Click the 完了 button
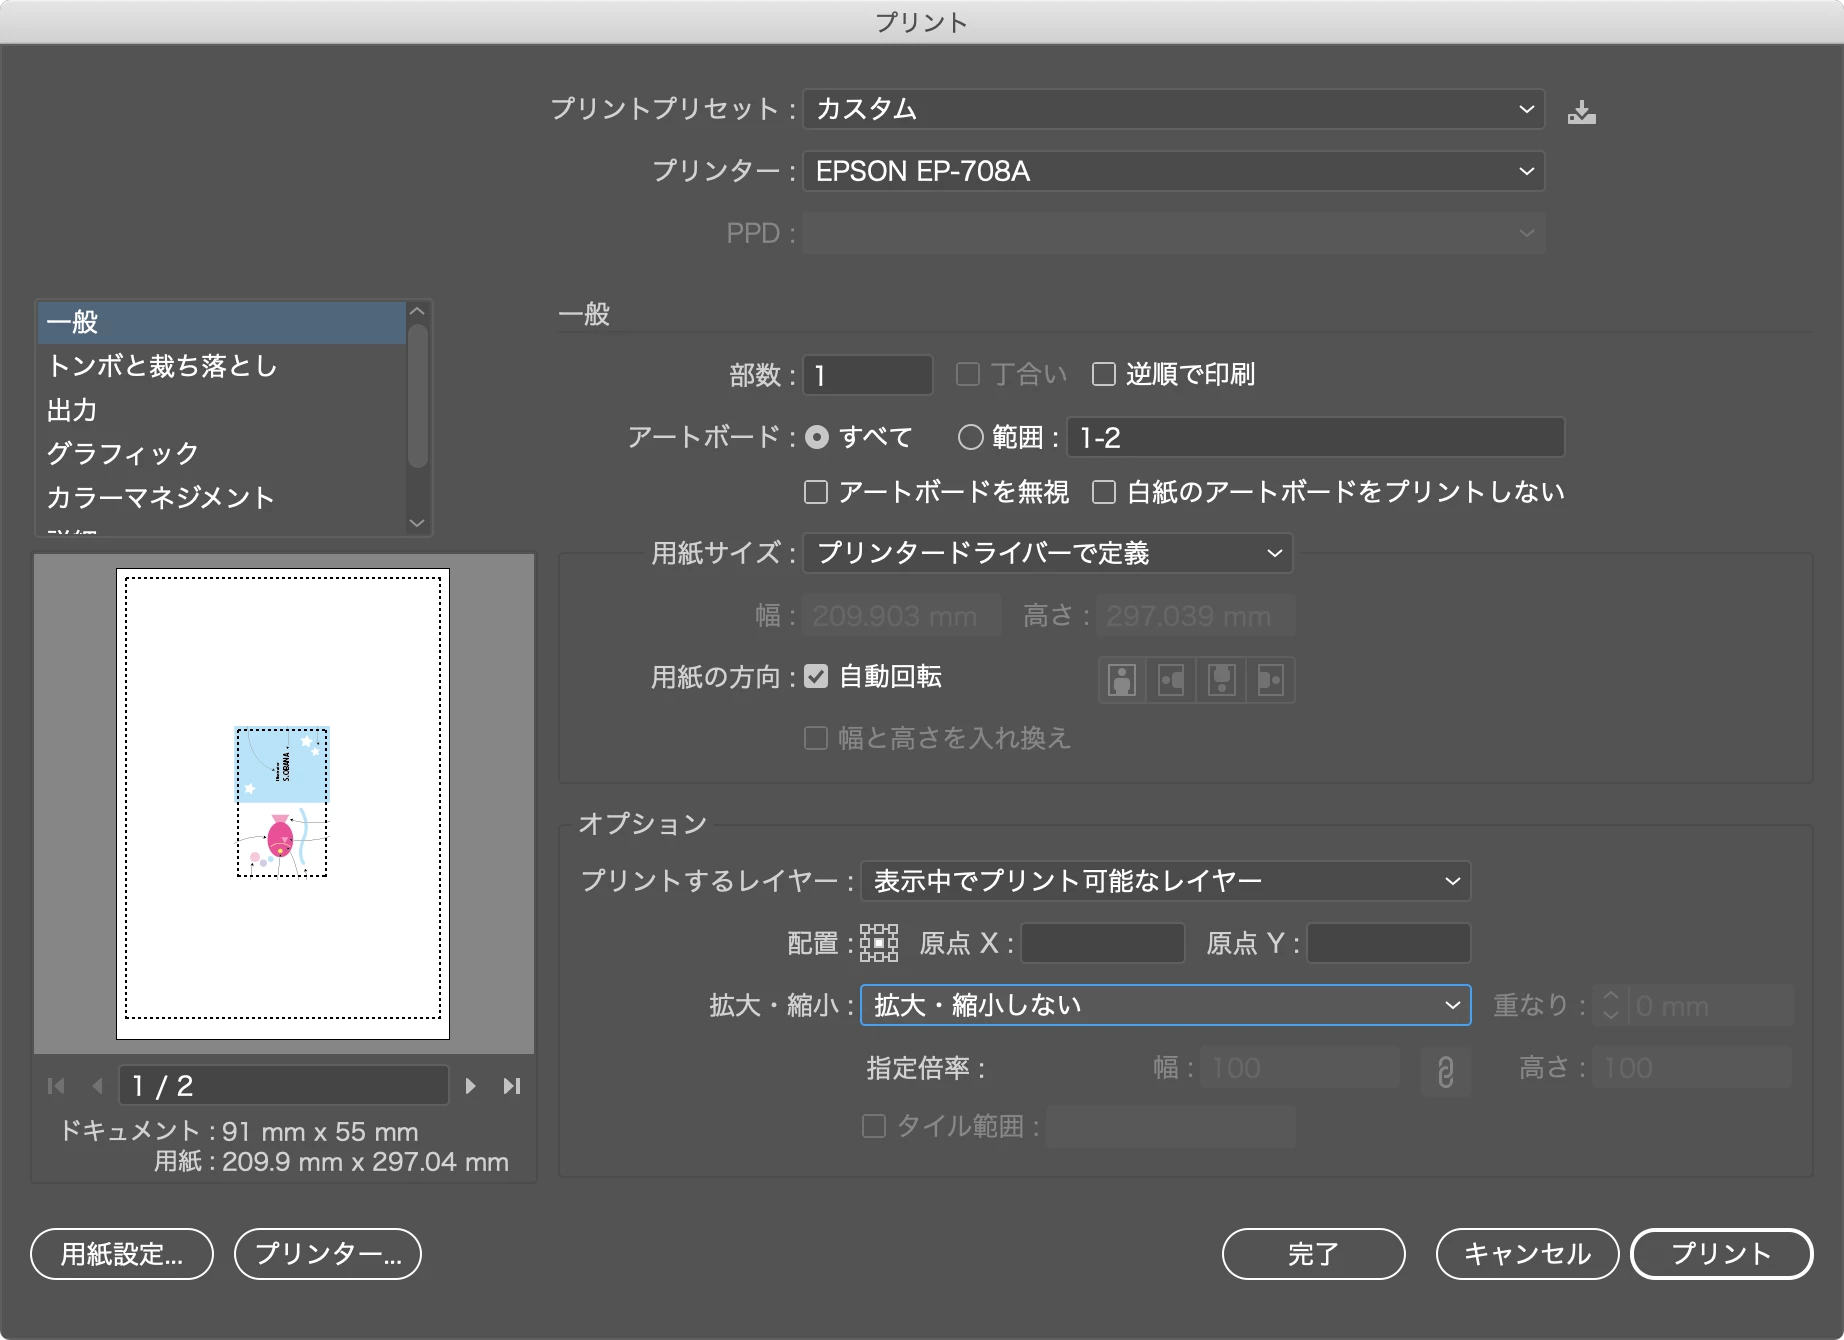Viewport: 1844px width, 1340px height. tap(1314, 1254)
